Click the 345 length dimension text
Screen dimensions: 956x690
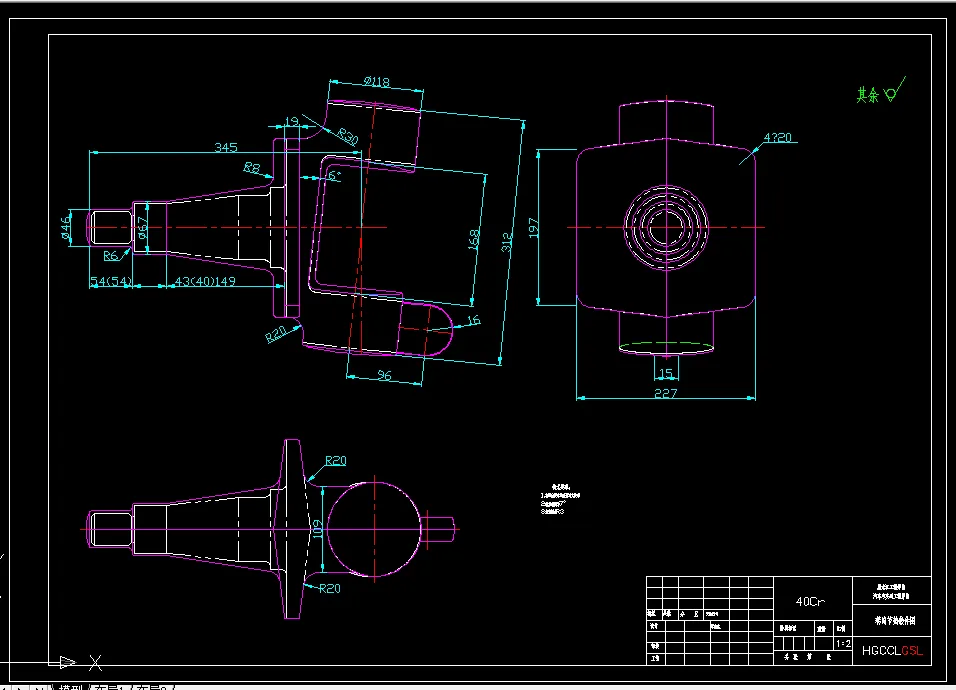point(226,147)
